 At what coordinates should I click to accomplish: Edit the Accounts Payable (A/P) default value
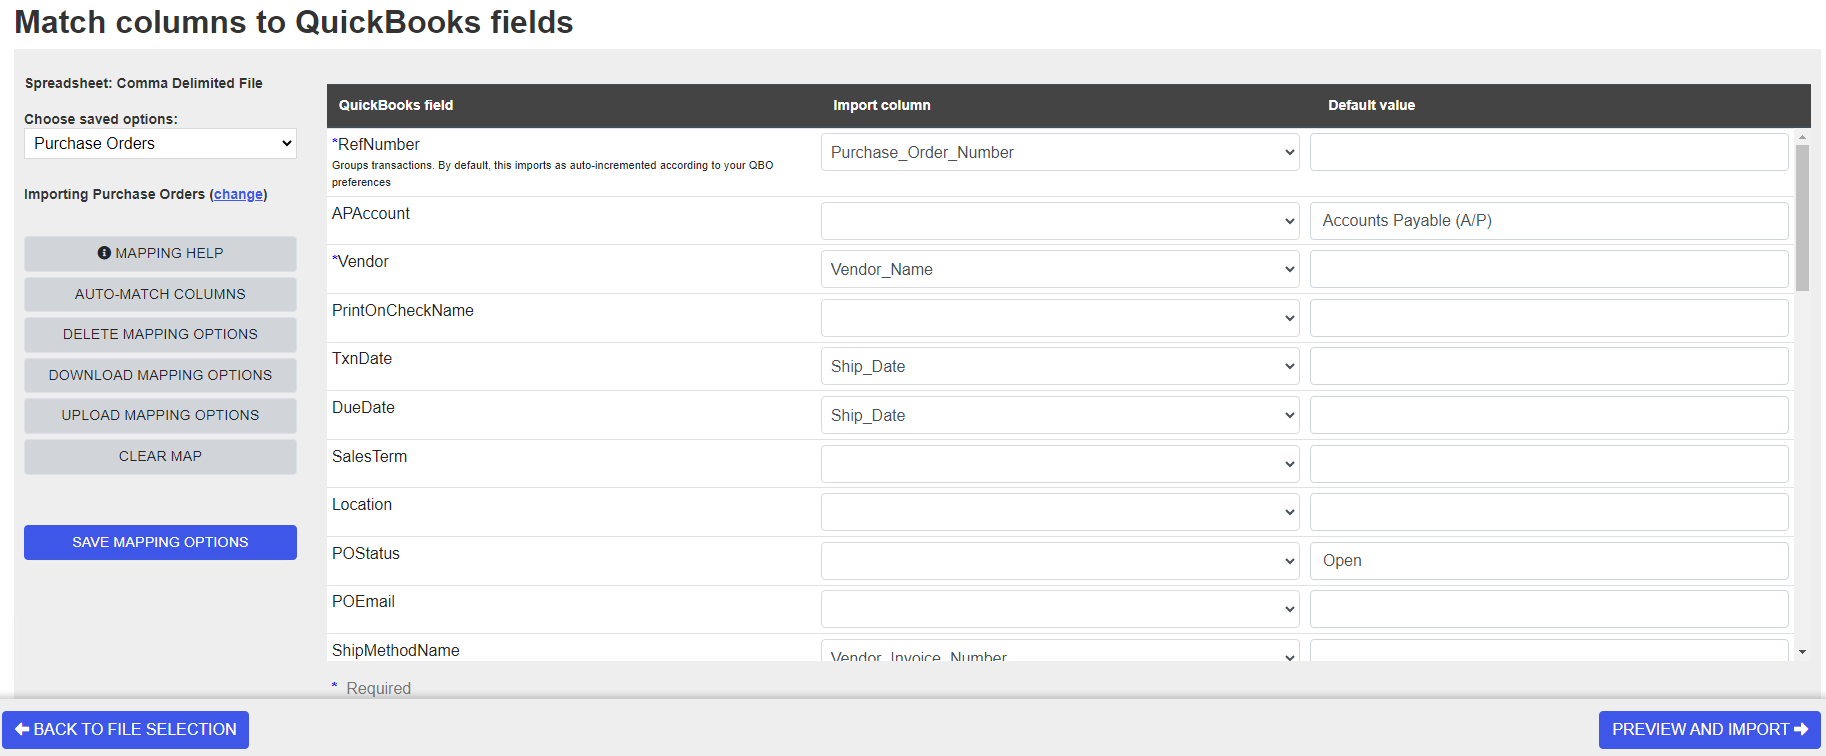tap(1549, 221)
